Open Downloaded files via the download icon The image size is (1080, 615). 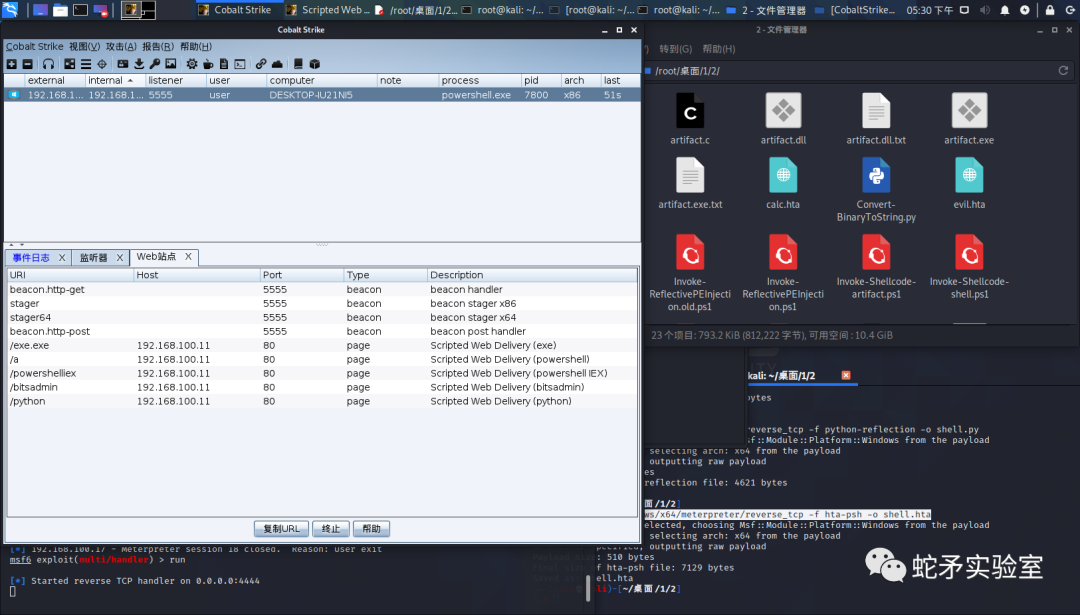coord(138,64)
